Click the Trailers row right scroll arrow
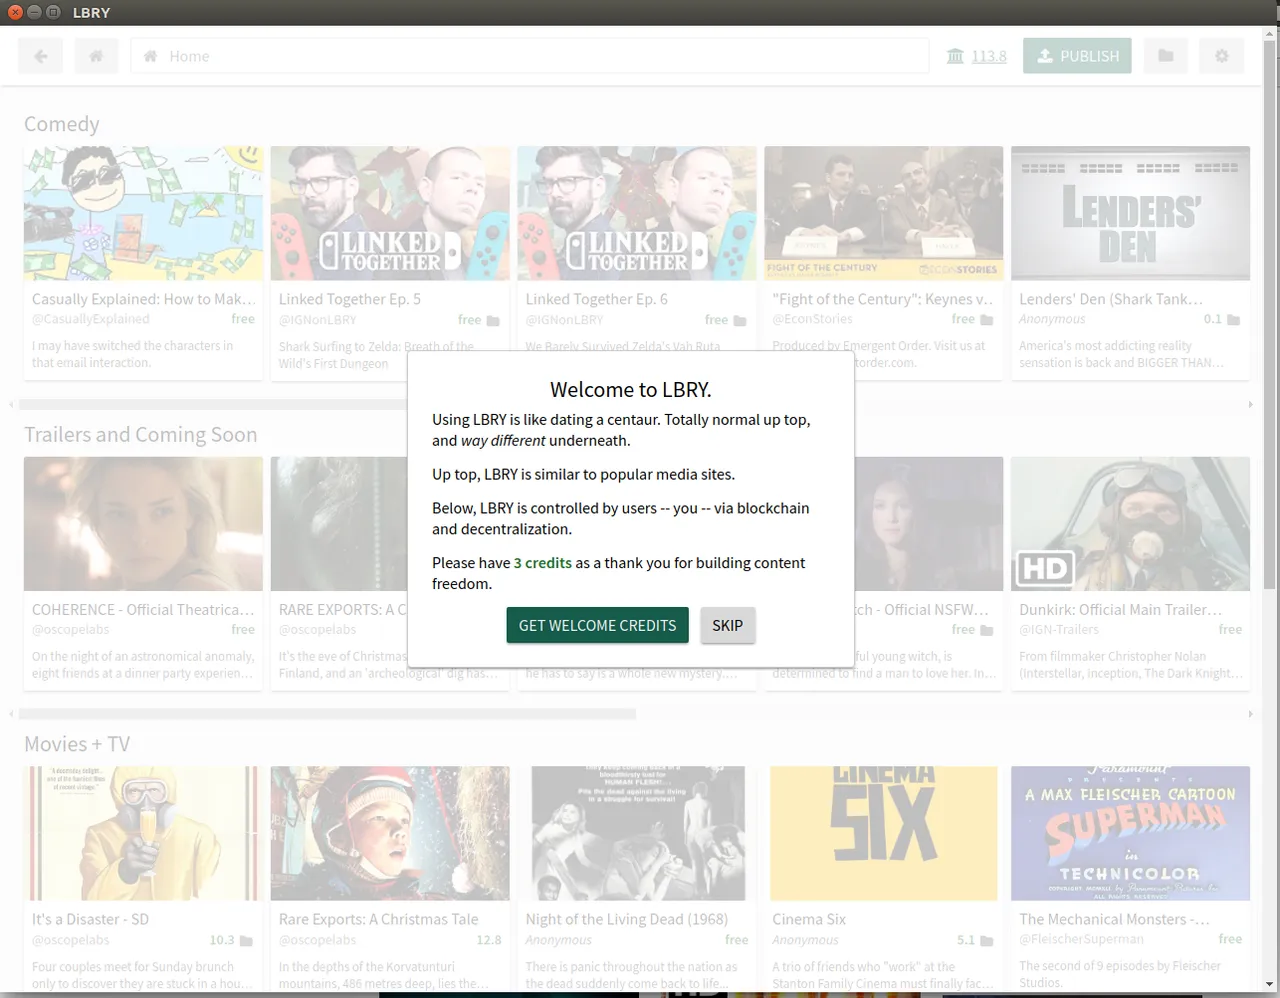This screenshot has height=998, width=1280. click(1250, 714)
